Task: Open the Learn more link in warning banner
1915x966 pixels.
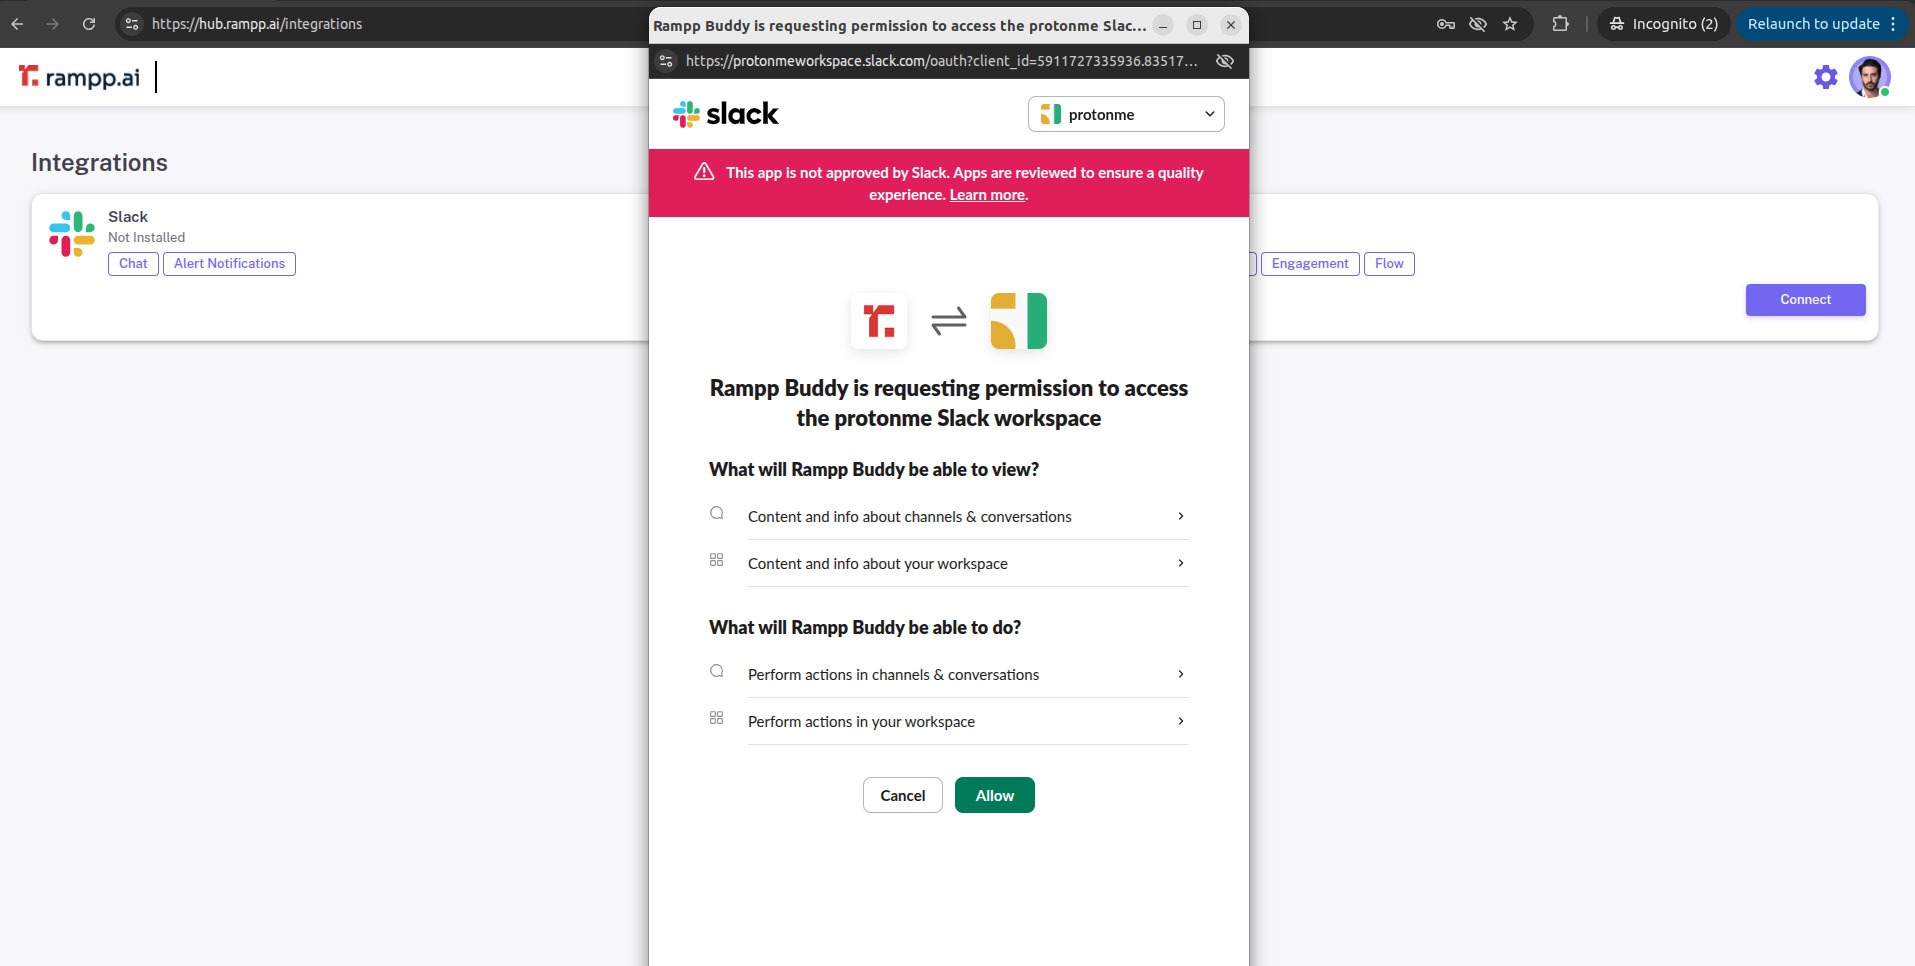Action: pyautogui.click(x=986, y=195)
